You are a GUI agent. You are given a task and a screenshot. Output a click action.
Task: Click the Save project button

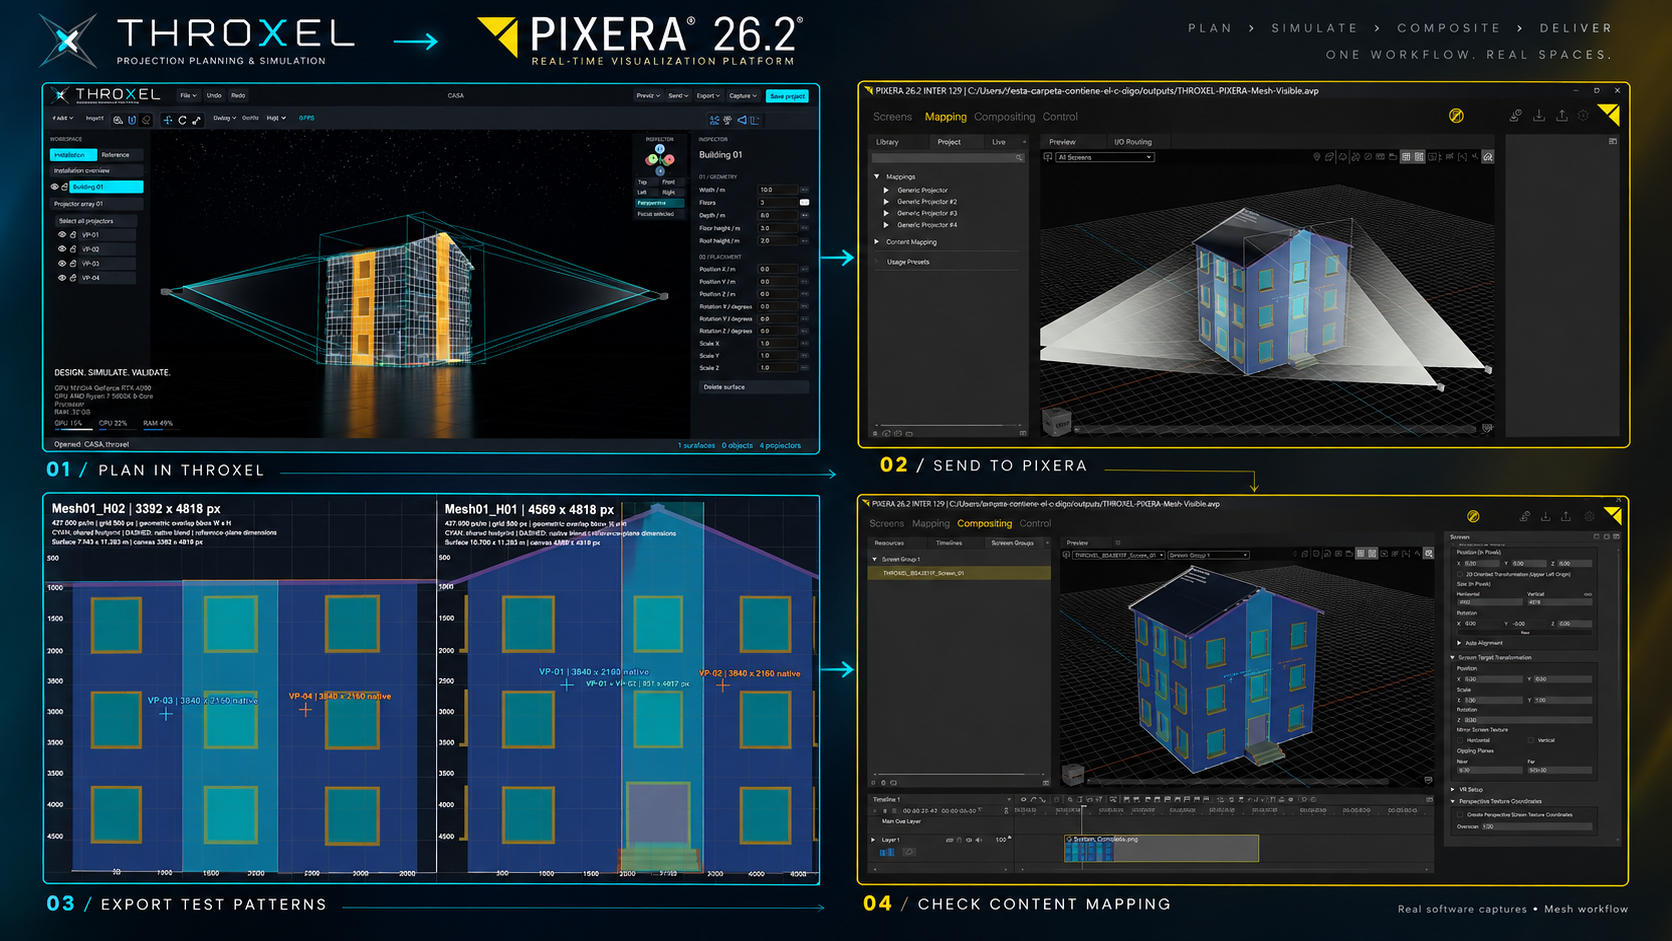pos(787,96)
